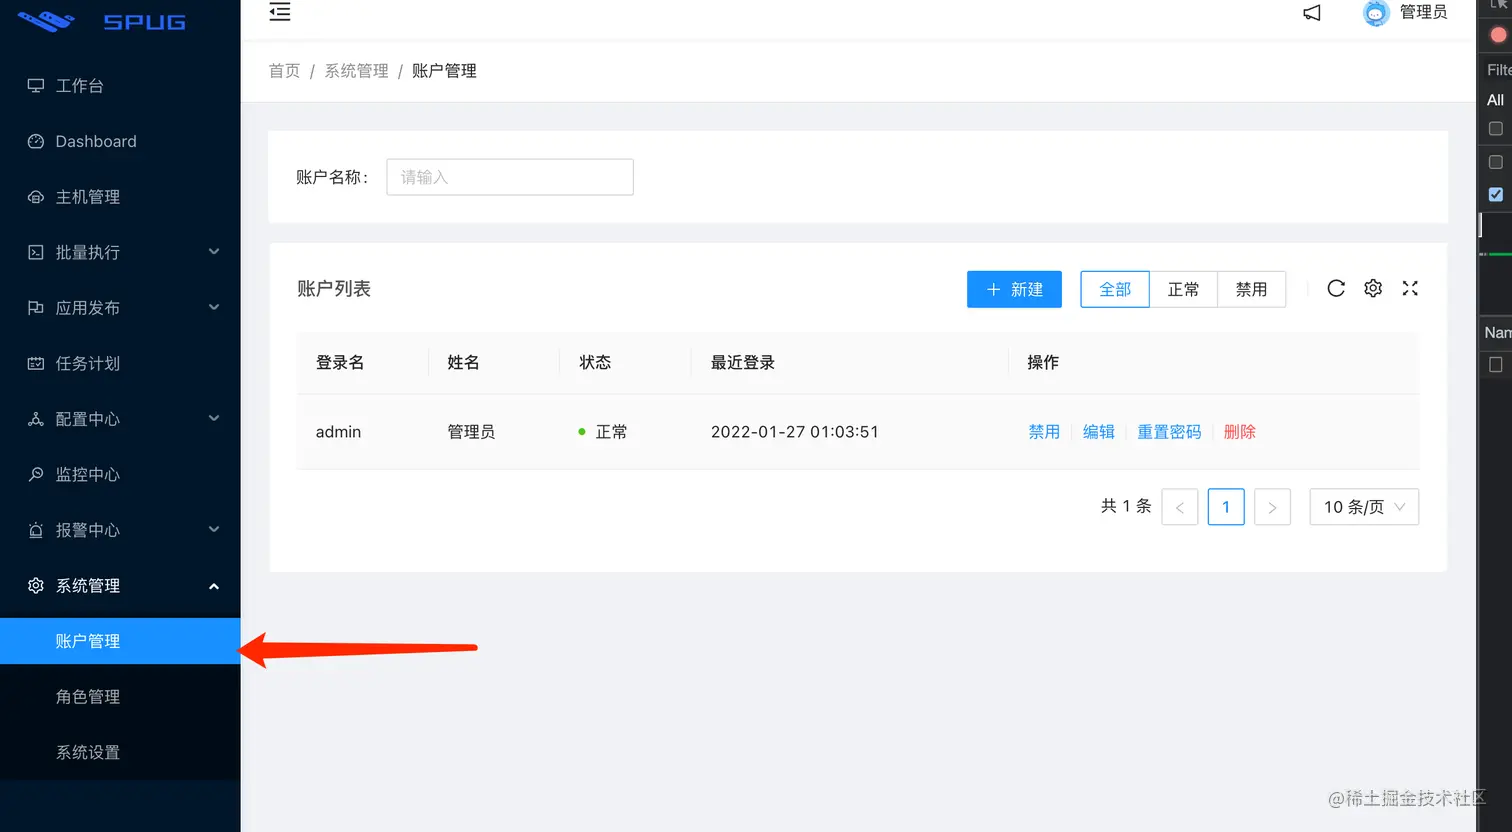This screenshot has width=1512, height=832.
Task: Click 系统管理 breadcrumb
Action: pyautogui.click(x=356, y=71)
